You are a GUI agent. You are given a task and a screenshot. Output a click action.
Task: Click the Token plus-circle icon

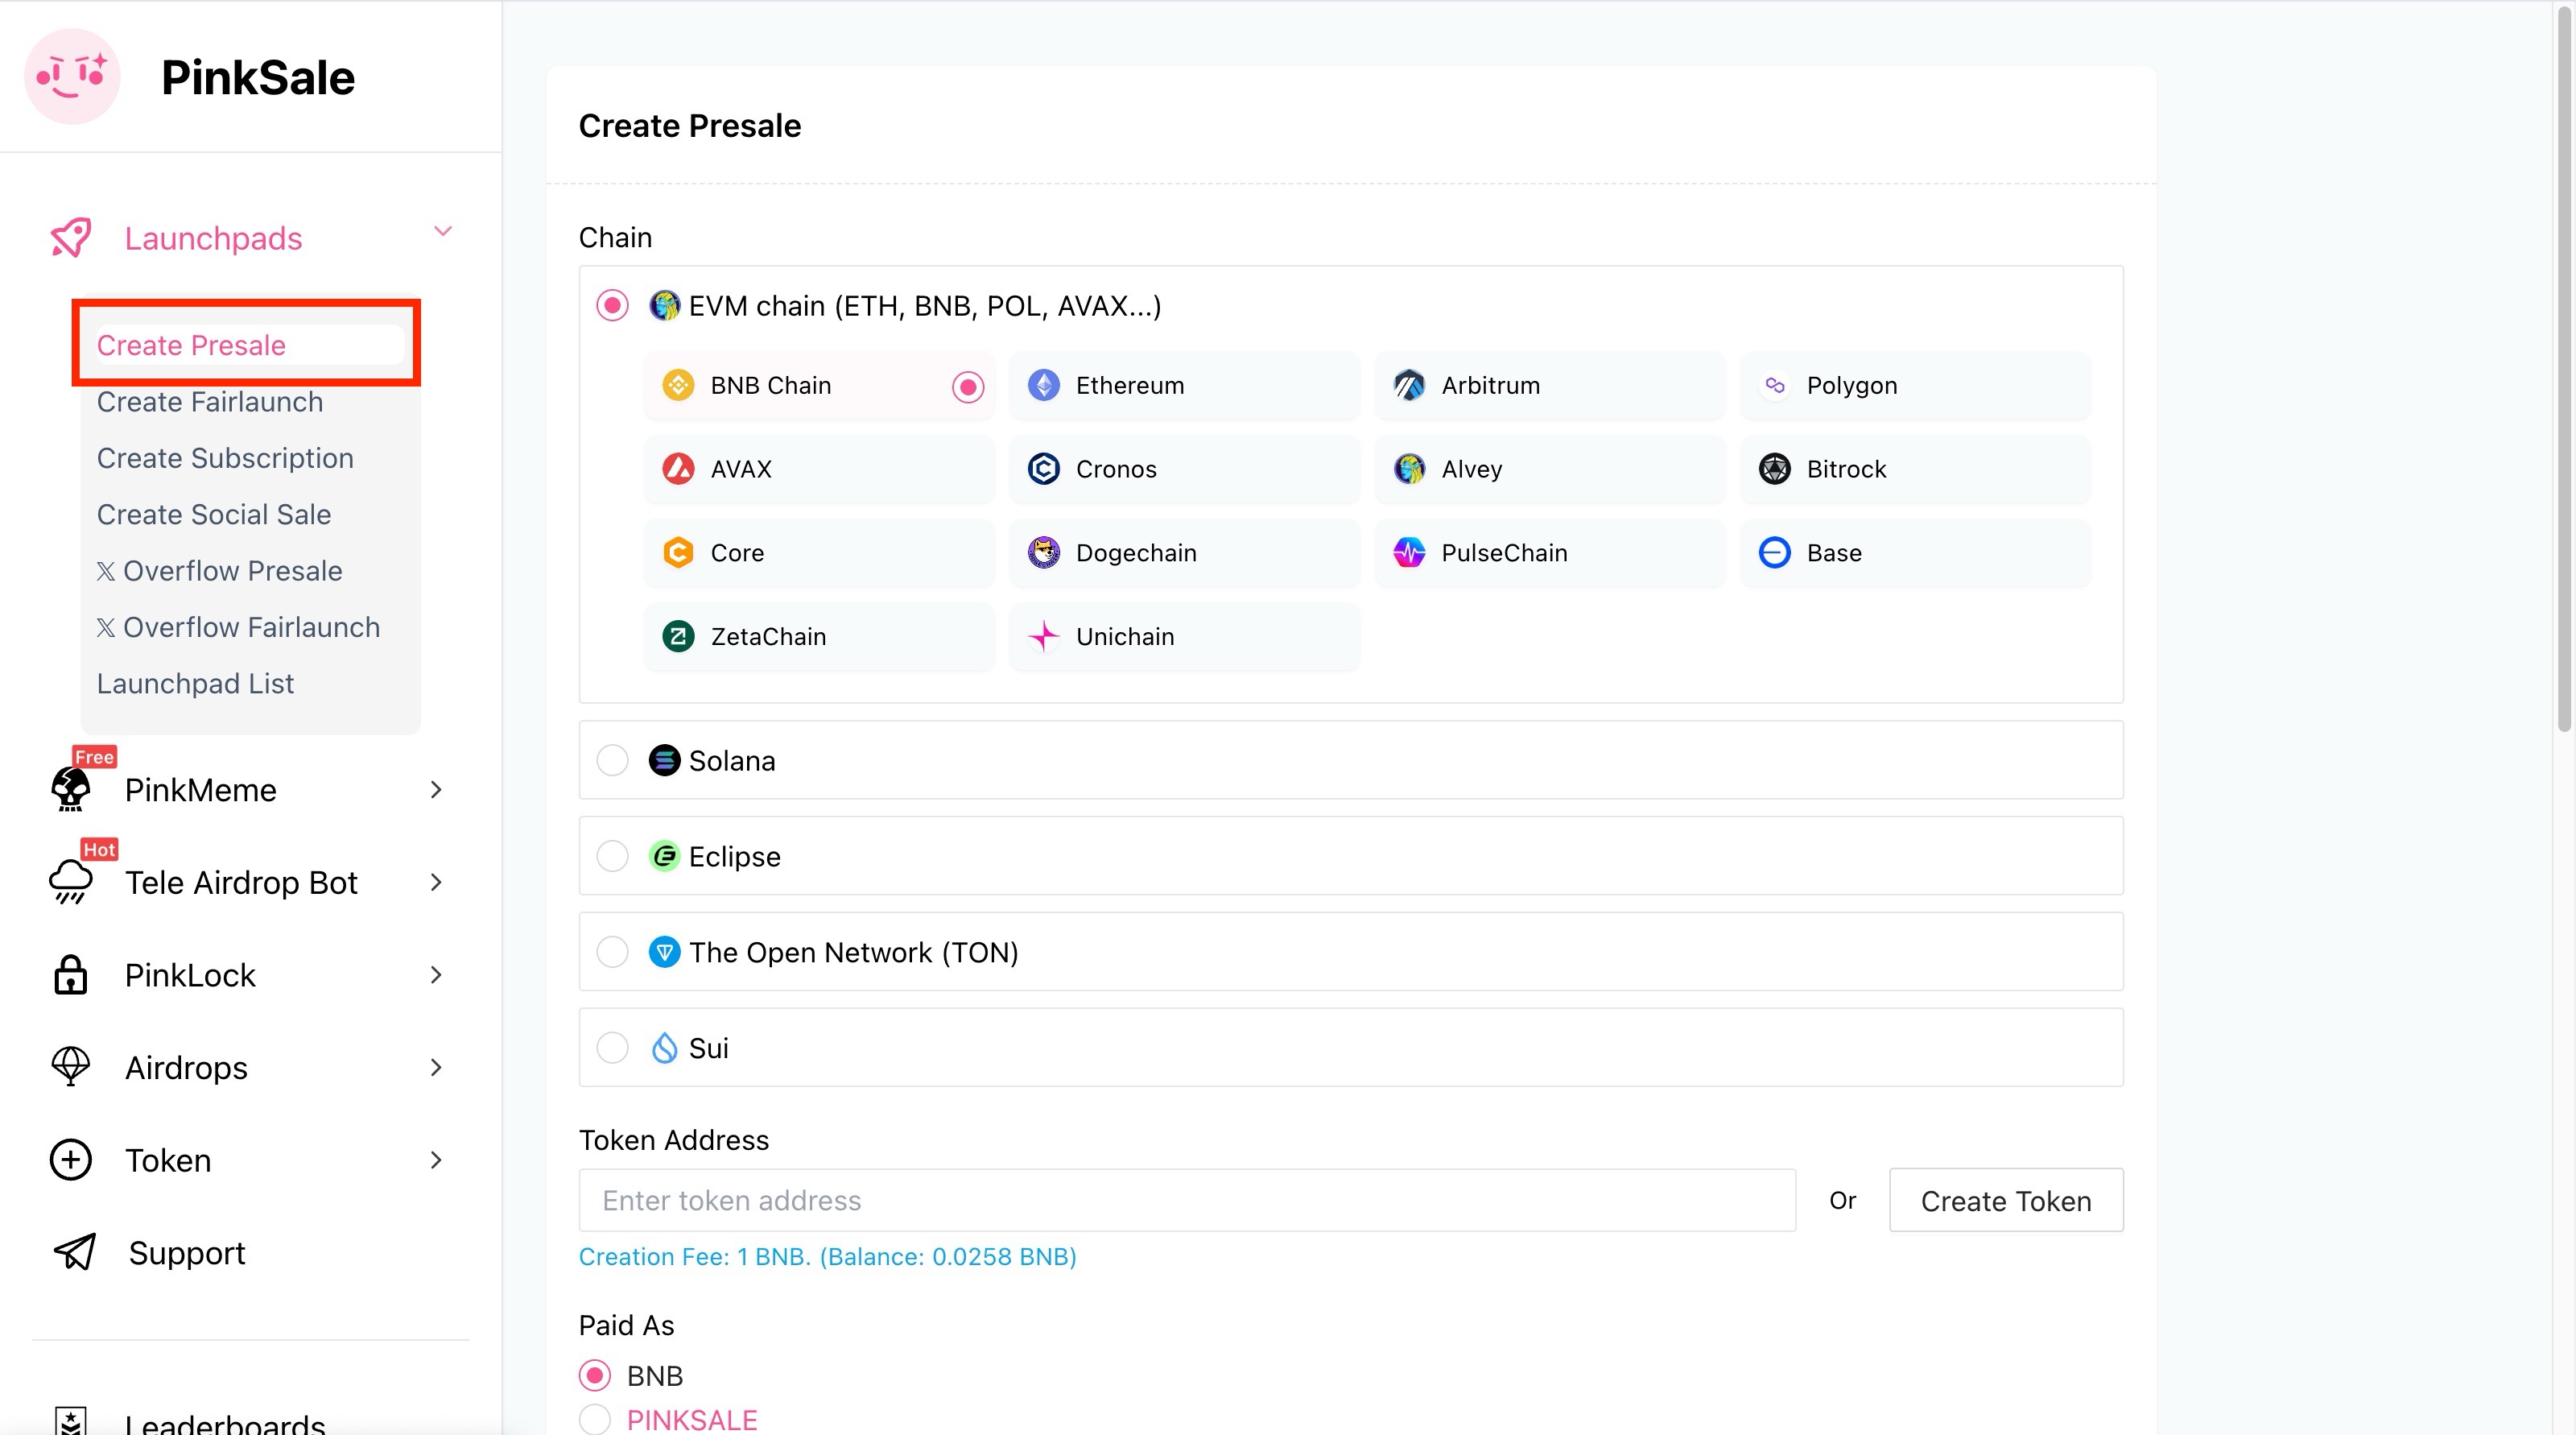click(71, 1160)
